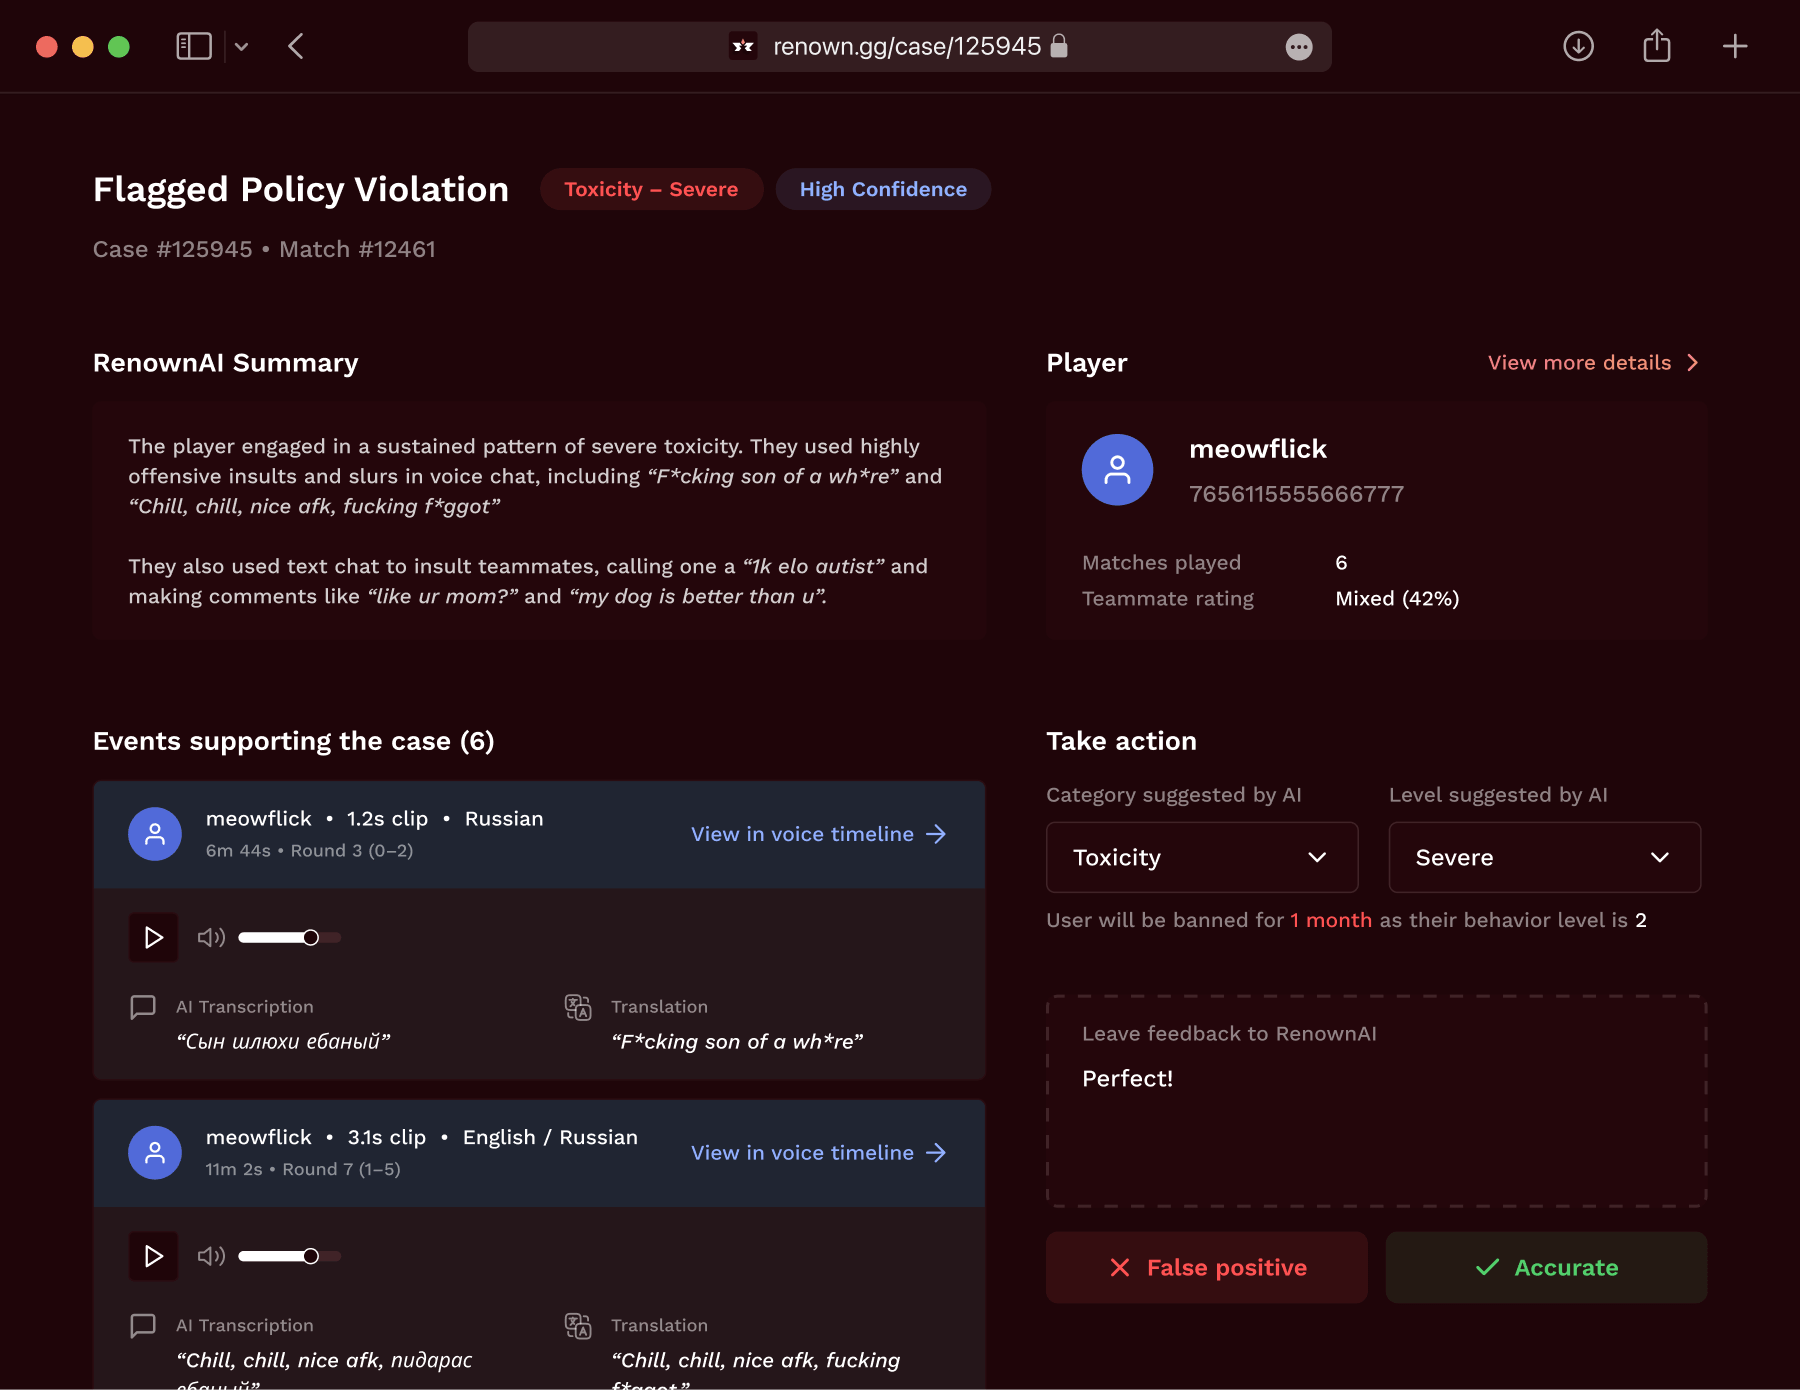Open the share menu in the browser toolbar
This screenshot has width=1800, height=1390.
point(1657,46)
